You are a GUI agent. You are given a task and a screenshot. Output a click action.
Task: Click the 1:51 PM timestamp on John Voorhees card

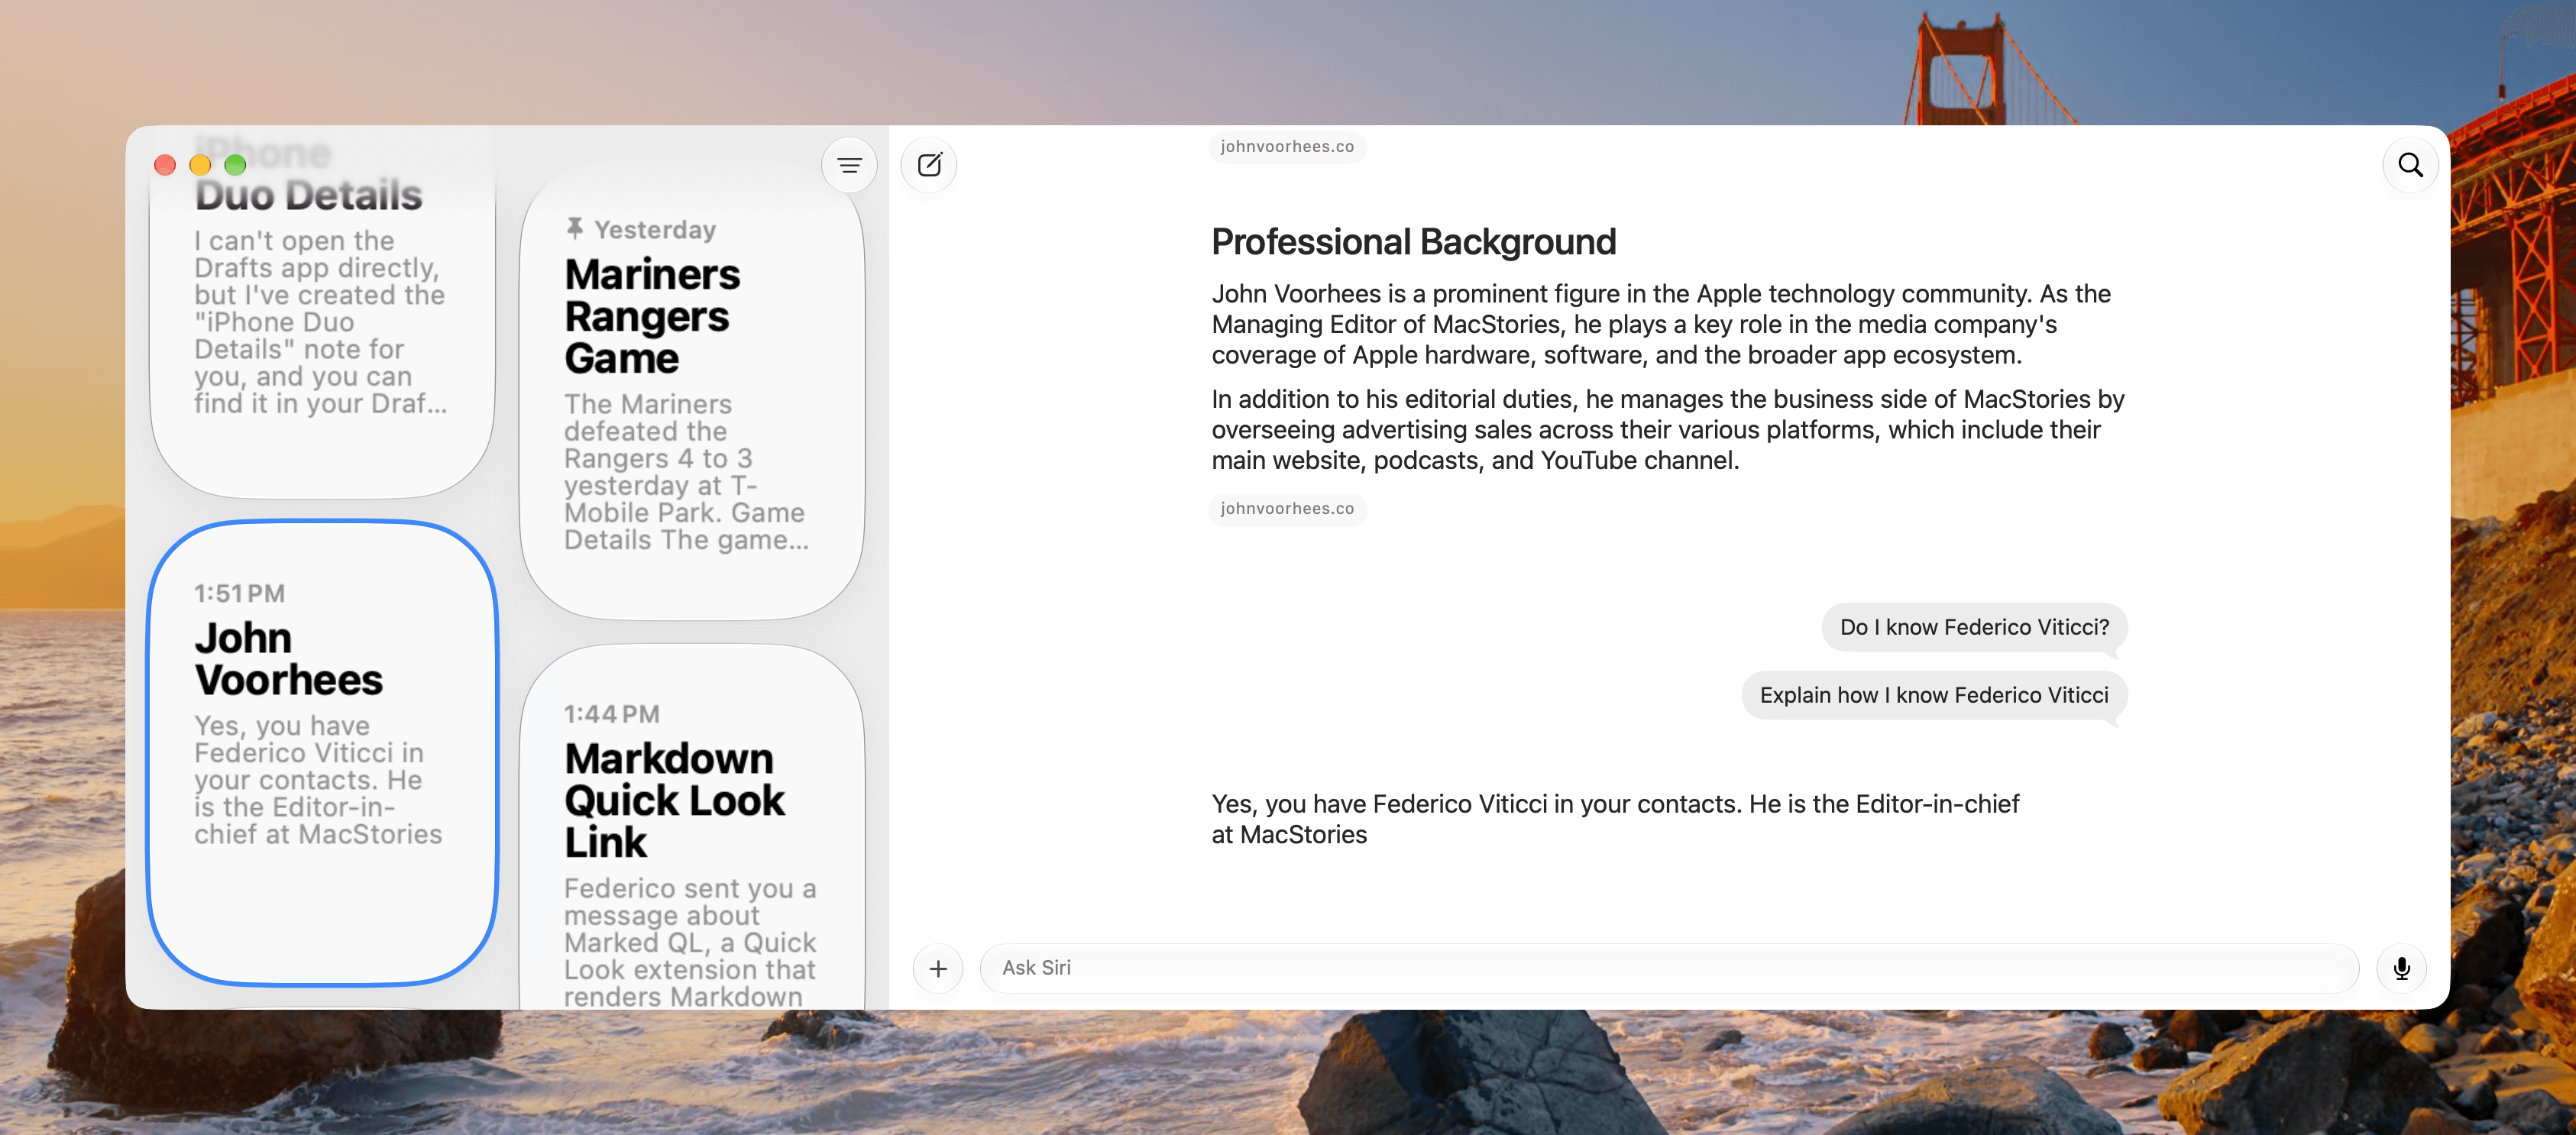tap(239, 593)
